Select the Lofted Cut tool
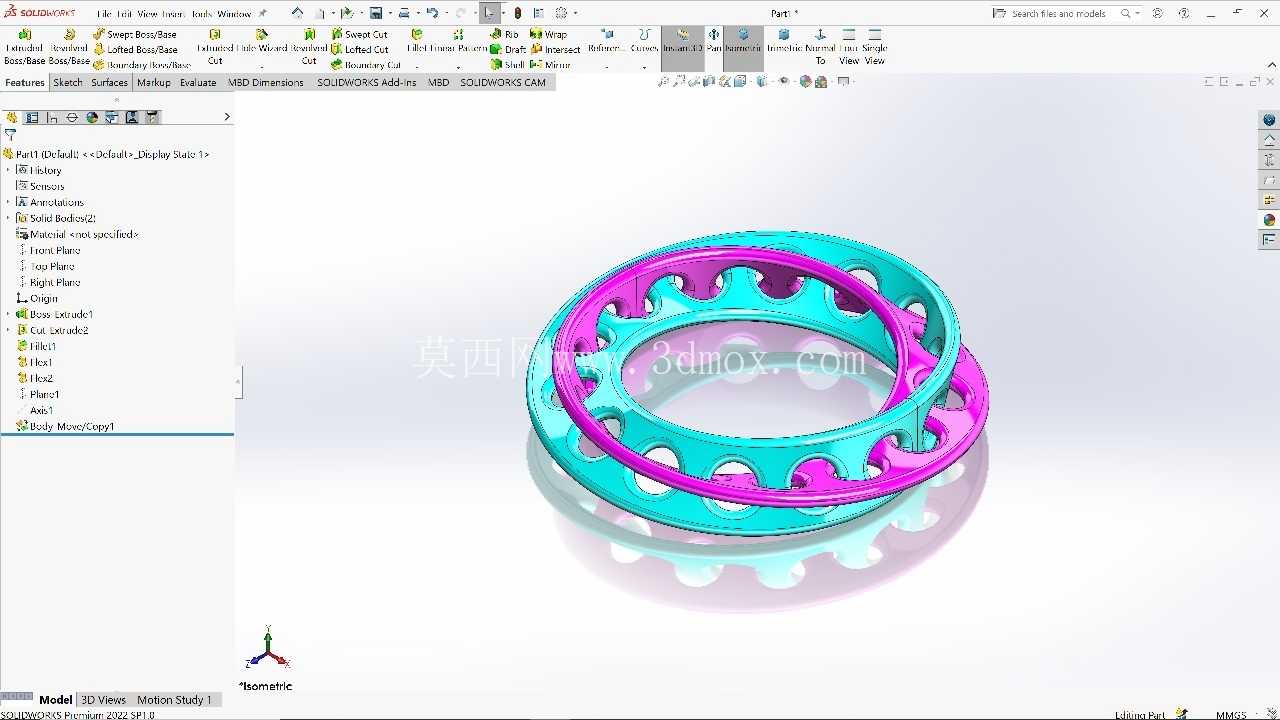This screenshot has width=1280, height=720. (359, 49)
